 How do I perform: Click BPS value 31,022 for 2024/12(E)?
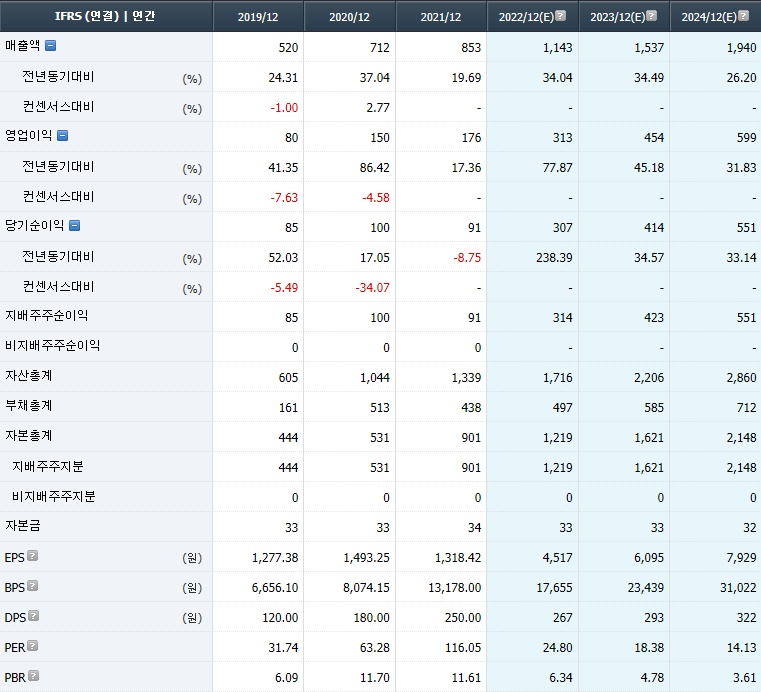pyautogui.click(x=738, y=588)
